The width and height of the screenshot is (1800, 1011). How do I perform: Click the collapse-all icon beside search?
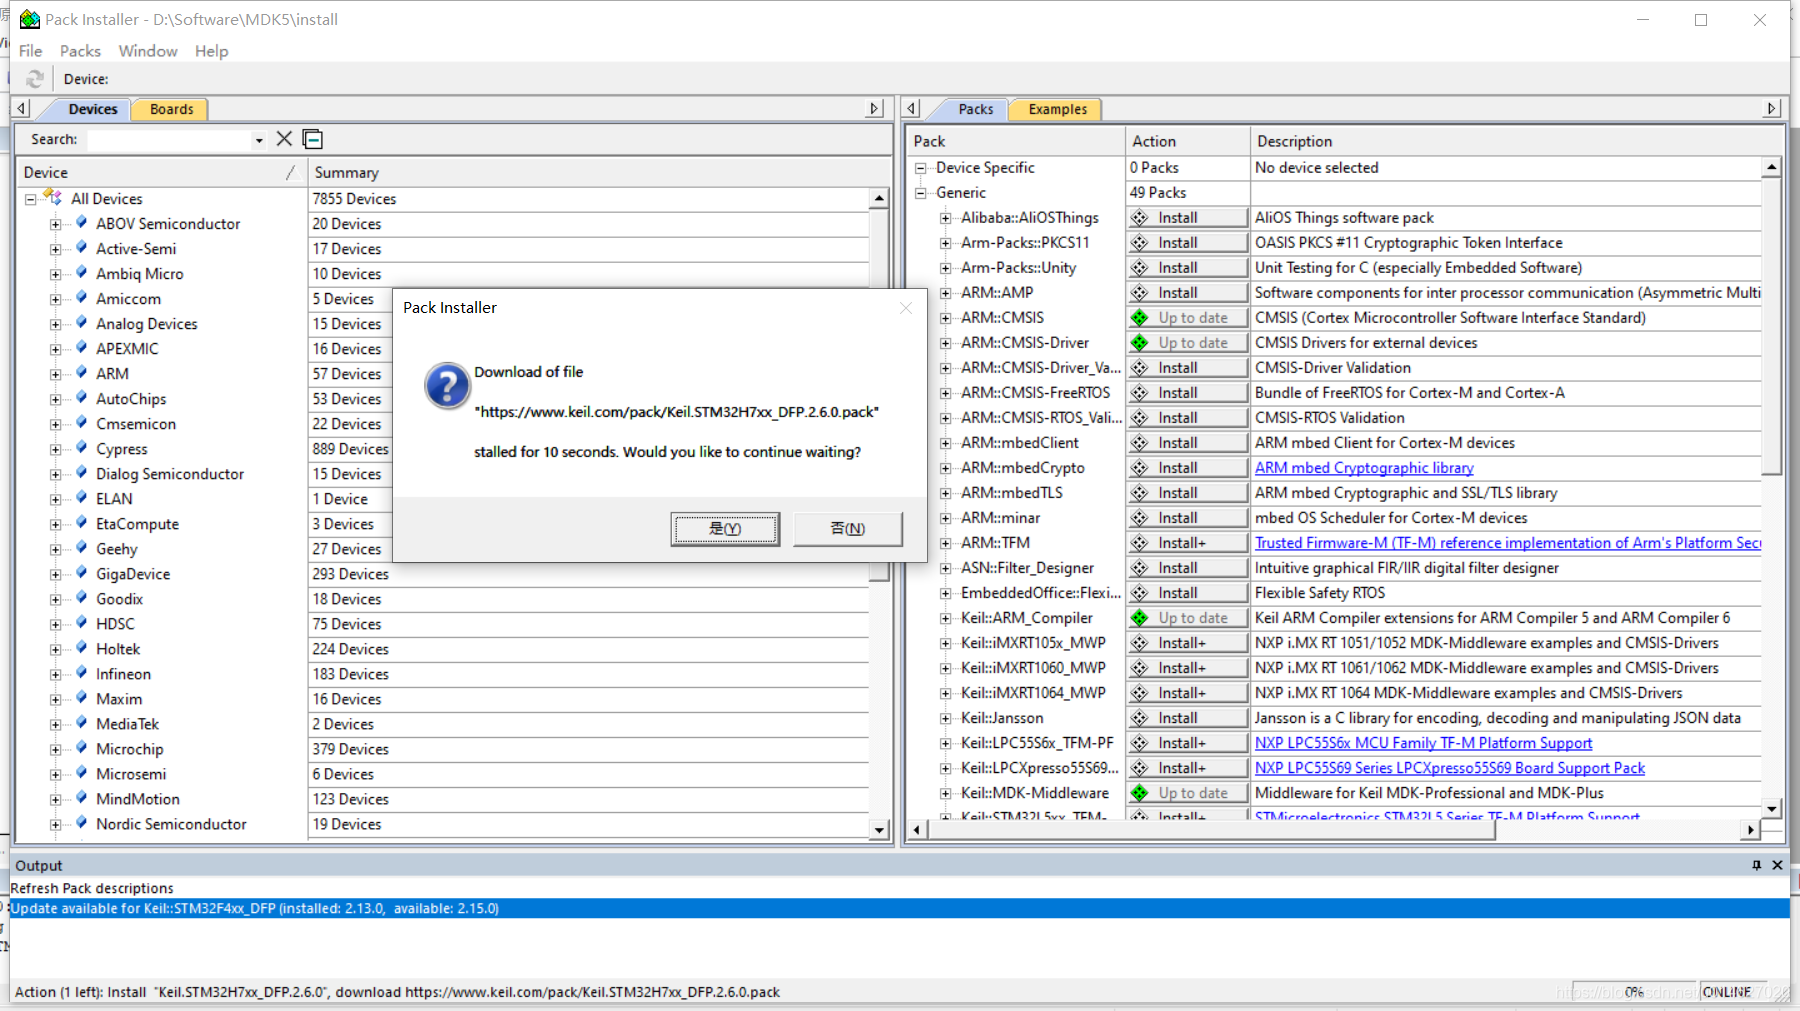313,139
